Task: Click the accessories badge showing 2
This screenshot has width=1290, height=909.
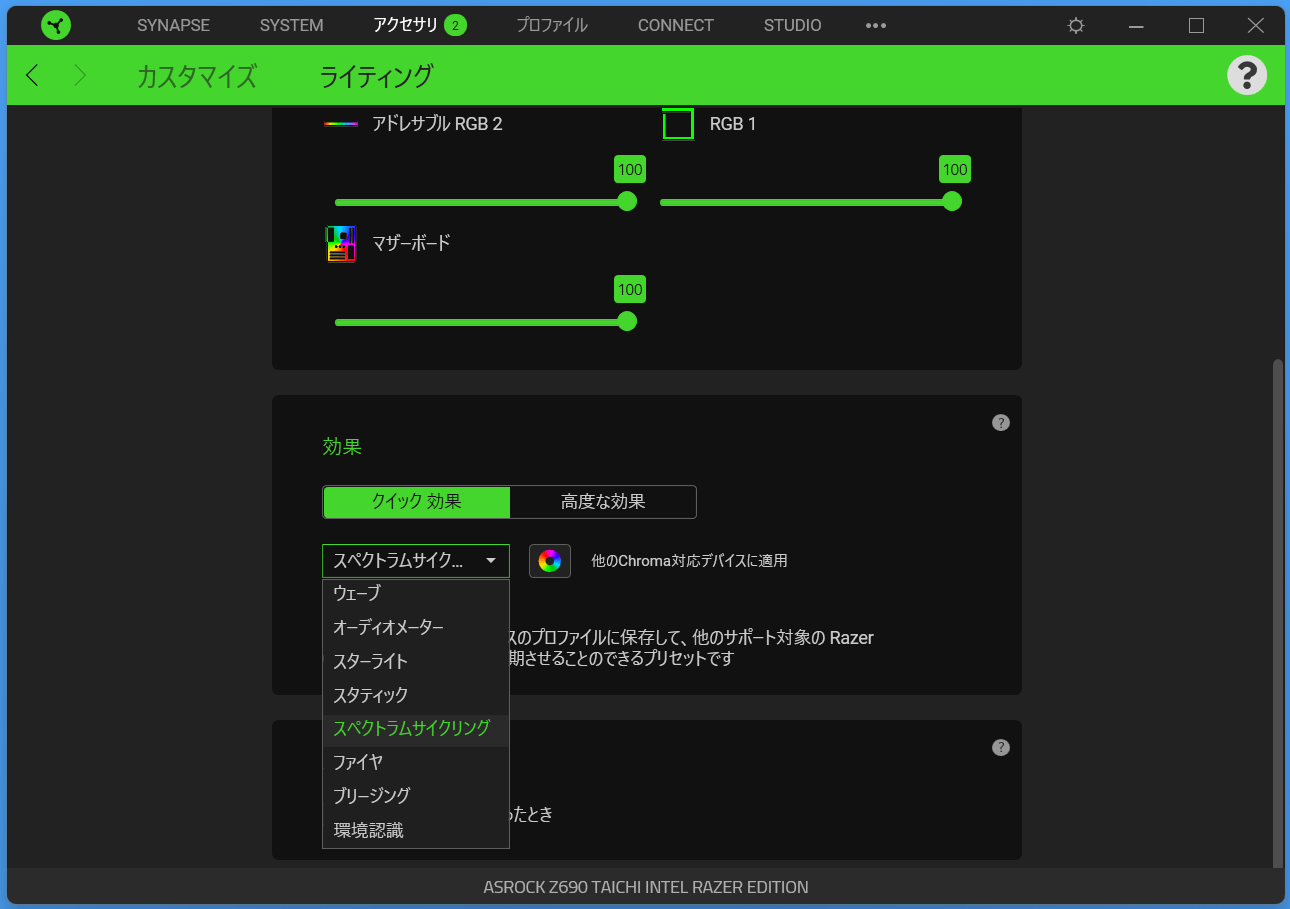Action: [x=455, y=26]
